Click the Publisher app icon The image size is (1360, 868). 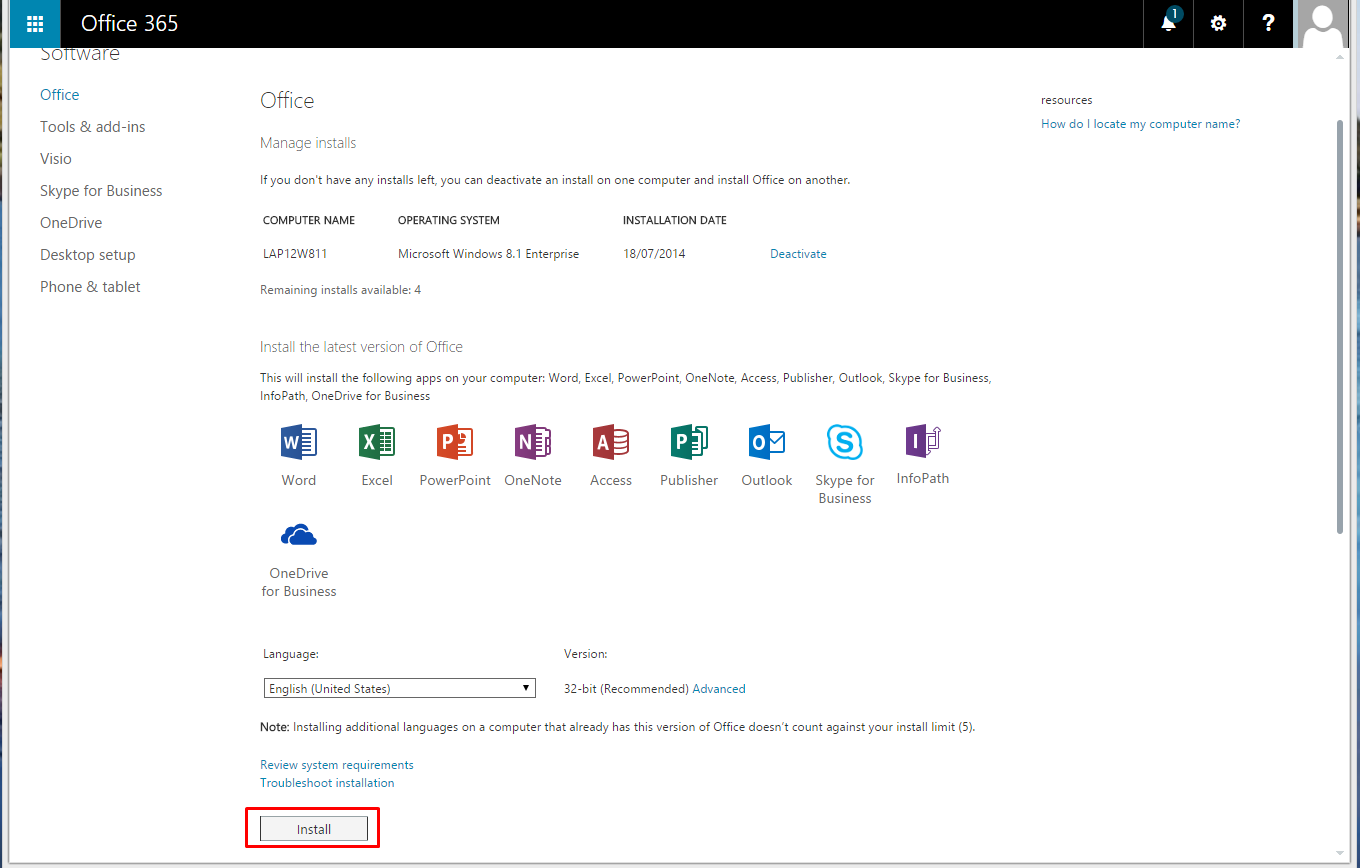689,441
